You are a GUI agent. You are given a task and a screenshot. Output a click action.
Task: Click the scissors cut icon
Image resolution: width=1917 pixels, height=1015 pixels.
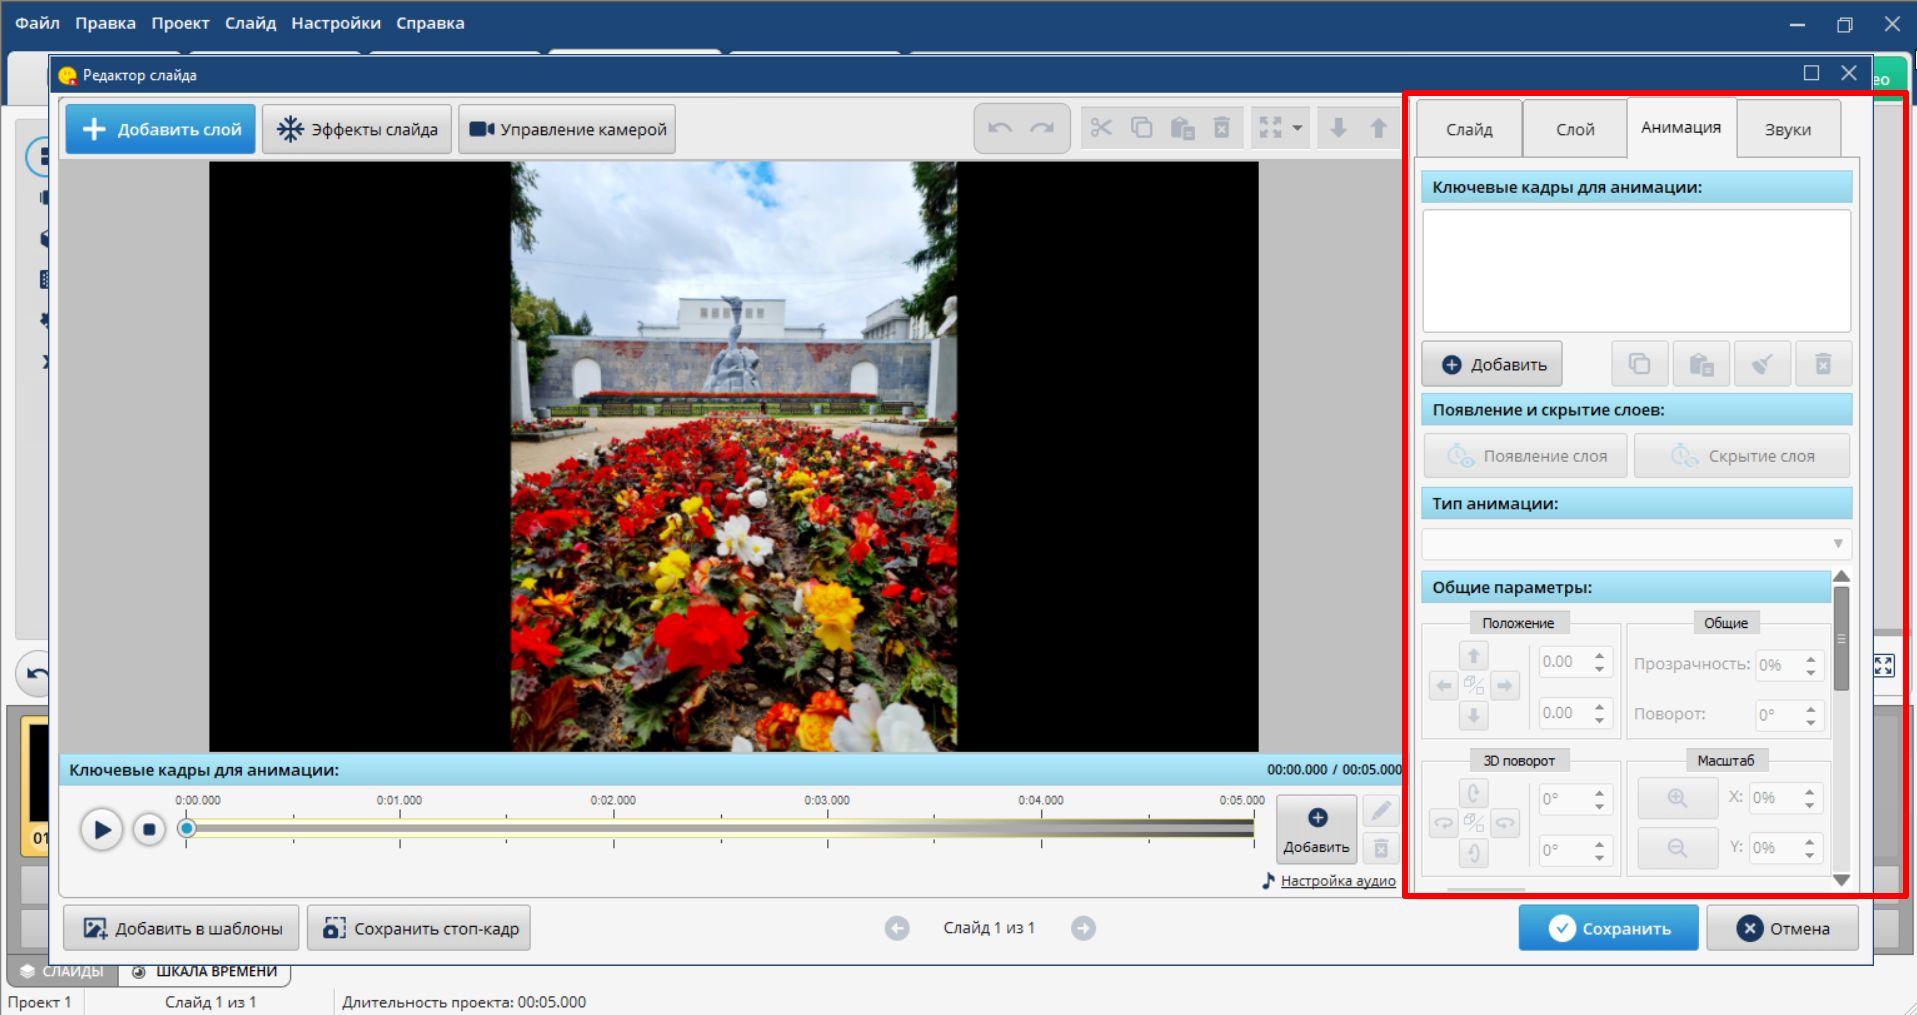(x=1101, y=128)
